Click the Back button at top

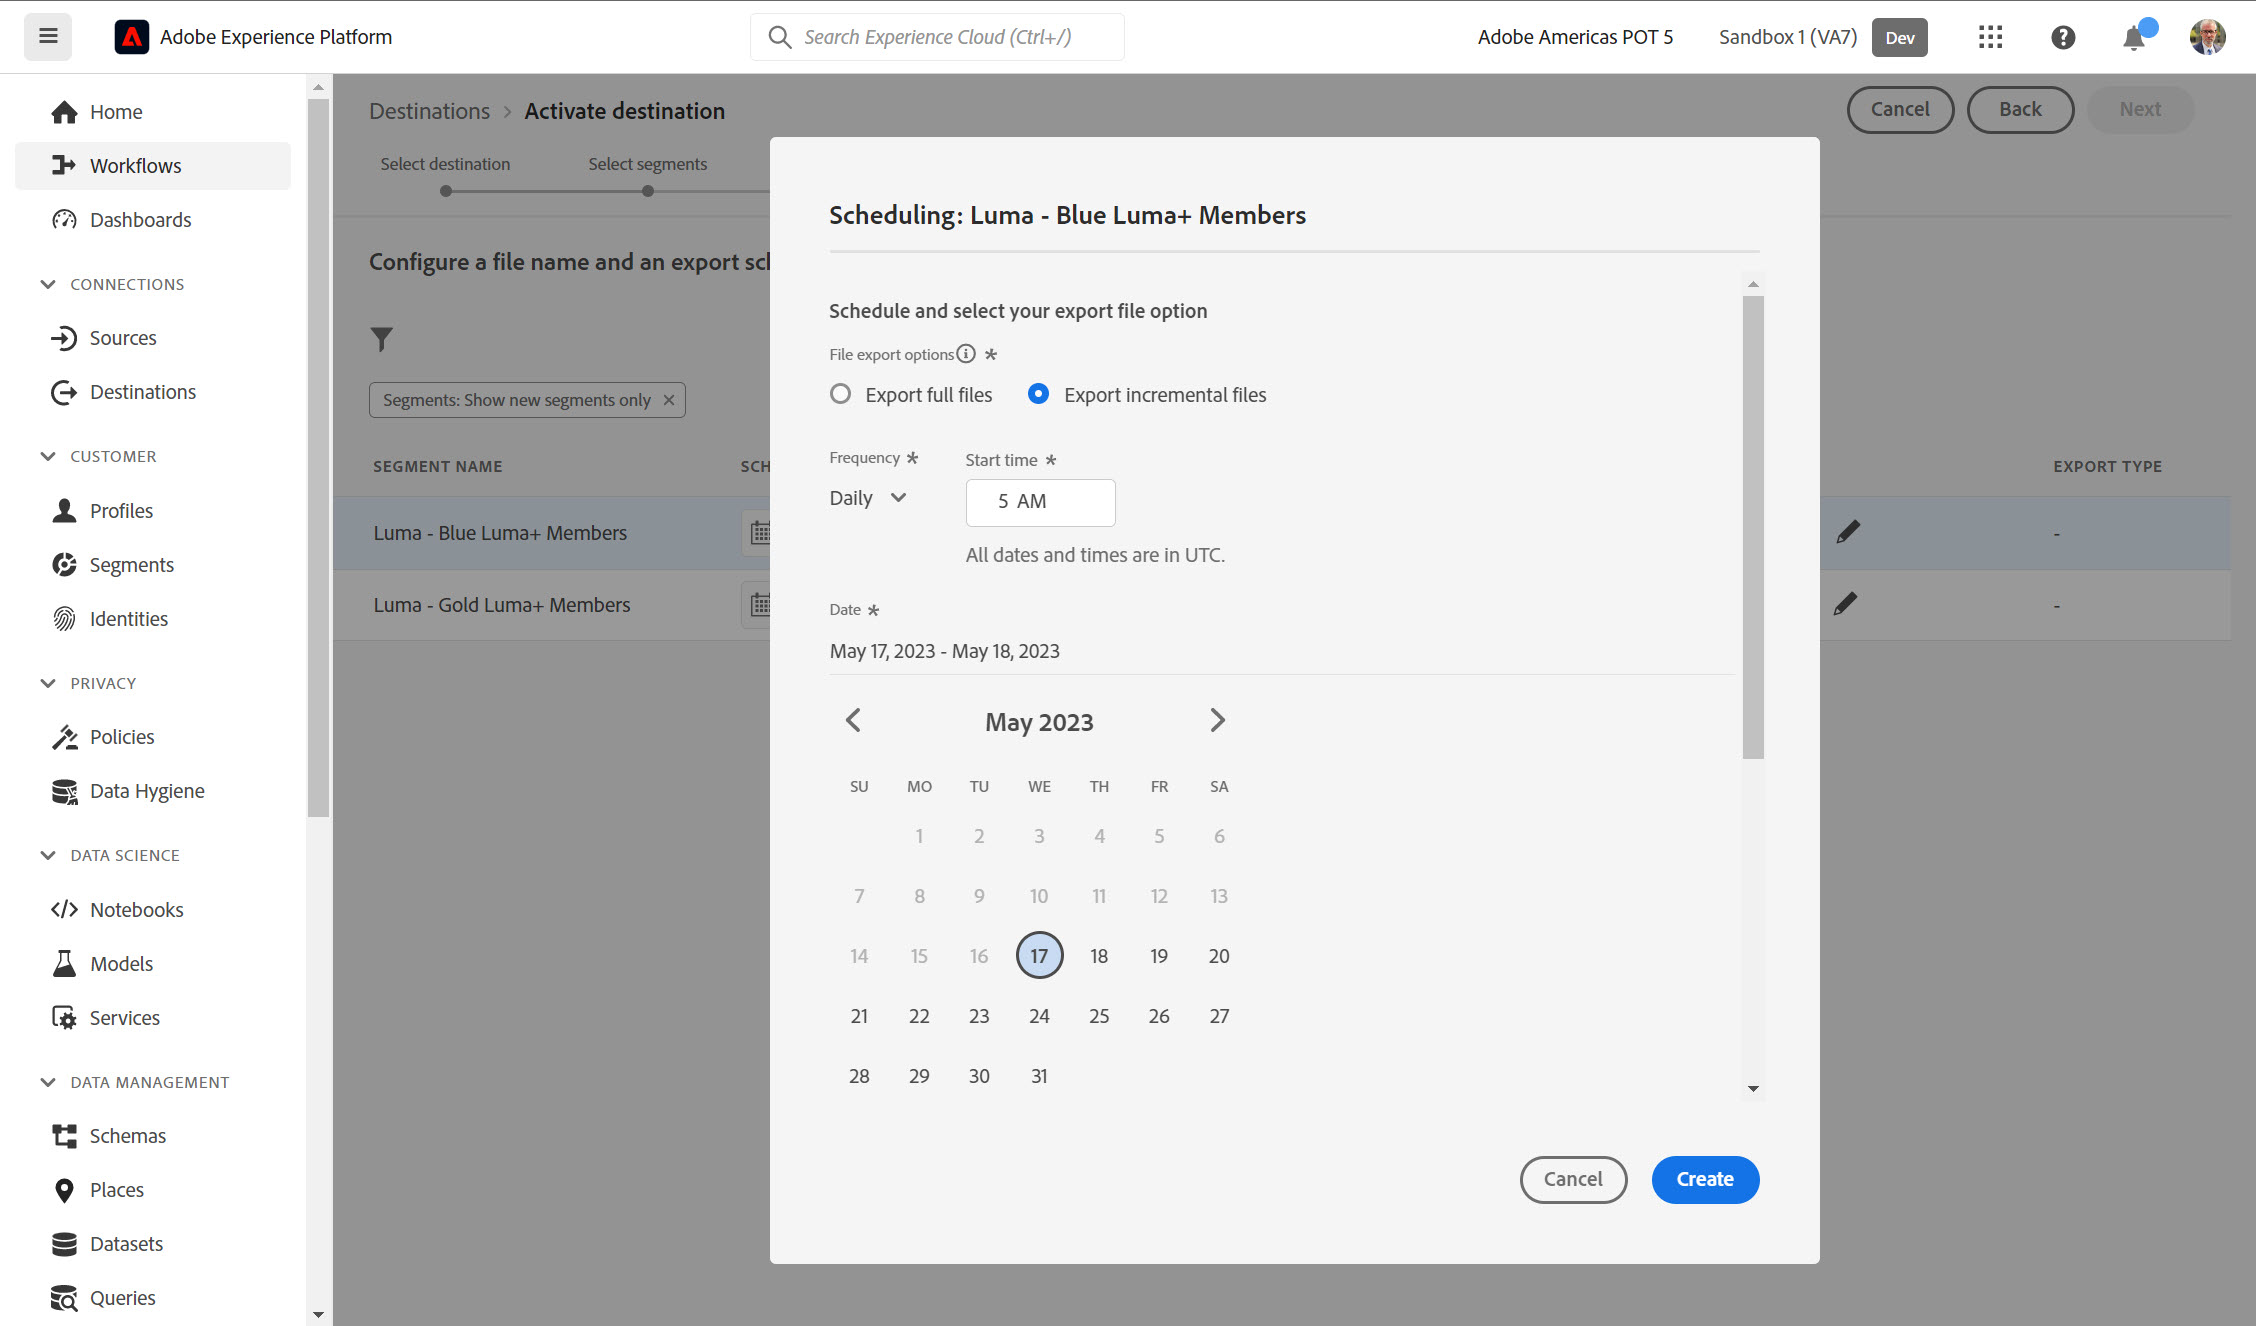(x=2020, y=109)
